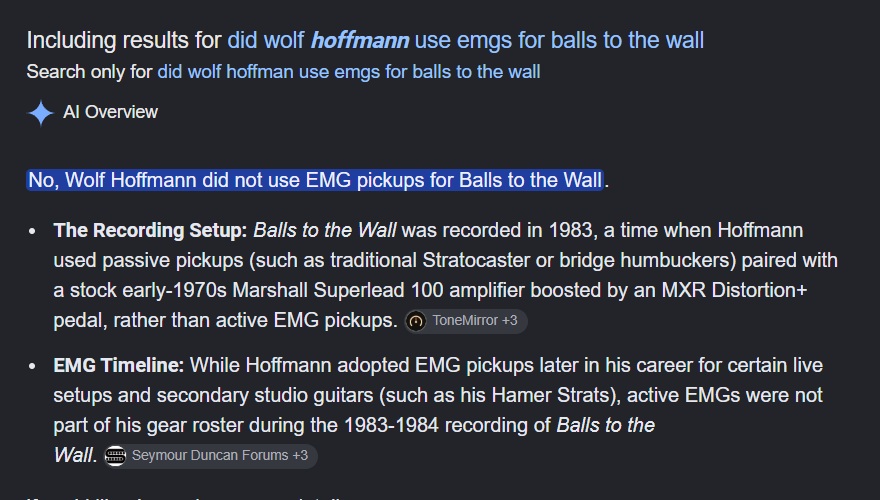
Task: Click the bold italic hoffmann word
Action: click(x=360, y=40)
